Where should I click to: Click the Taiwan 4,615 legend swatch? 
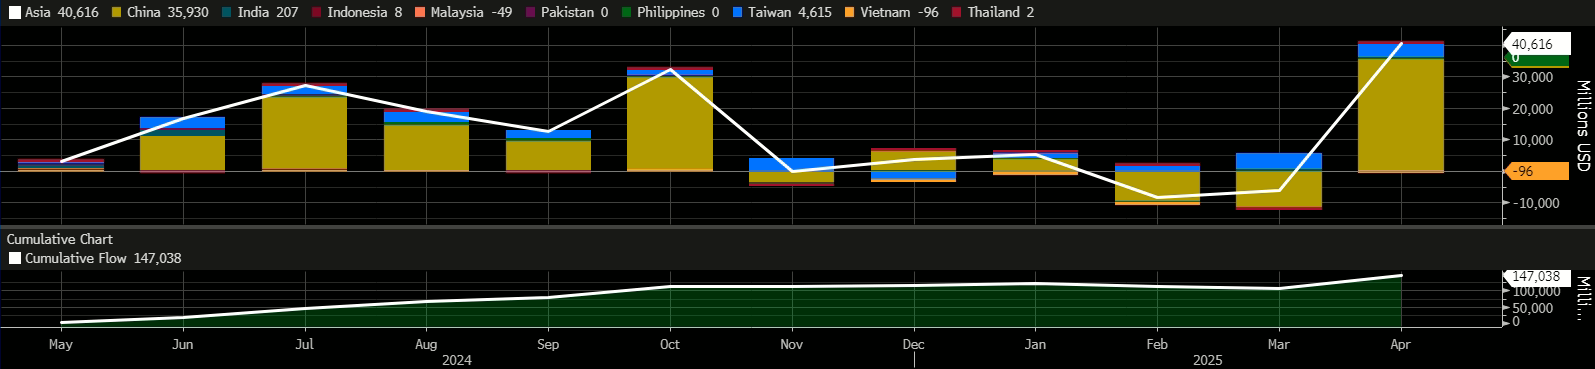pos(737,13)
